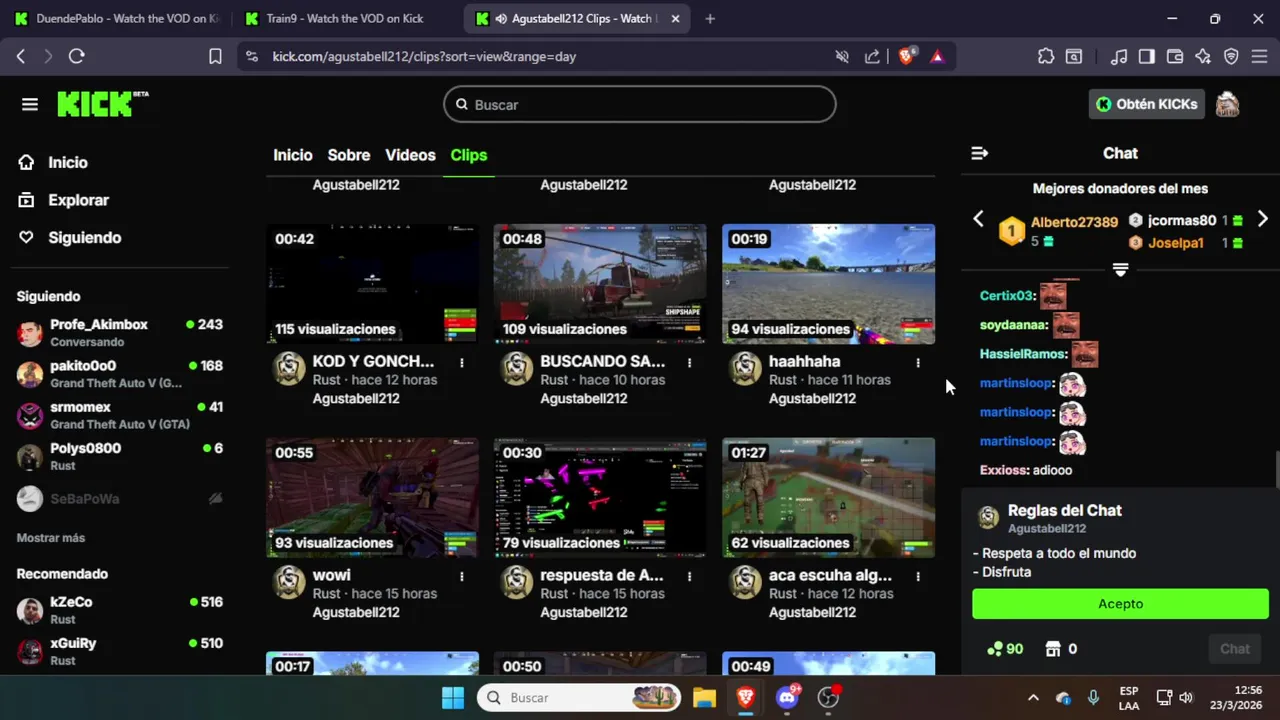The height and width of the screenshot is (720, 1280).
Task: Click username Certix03 in chat
Action: (1006, 295)
